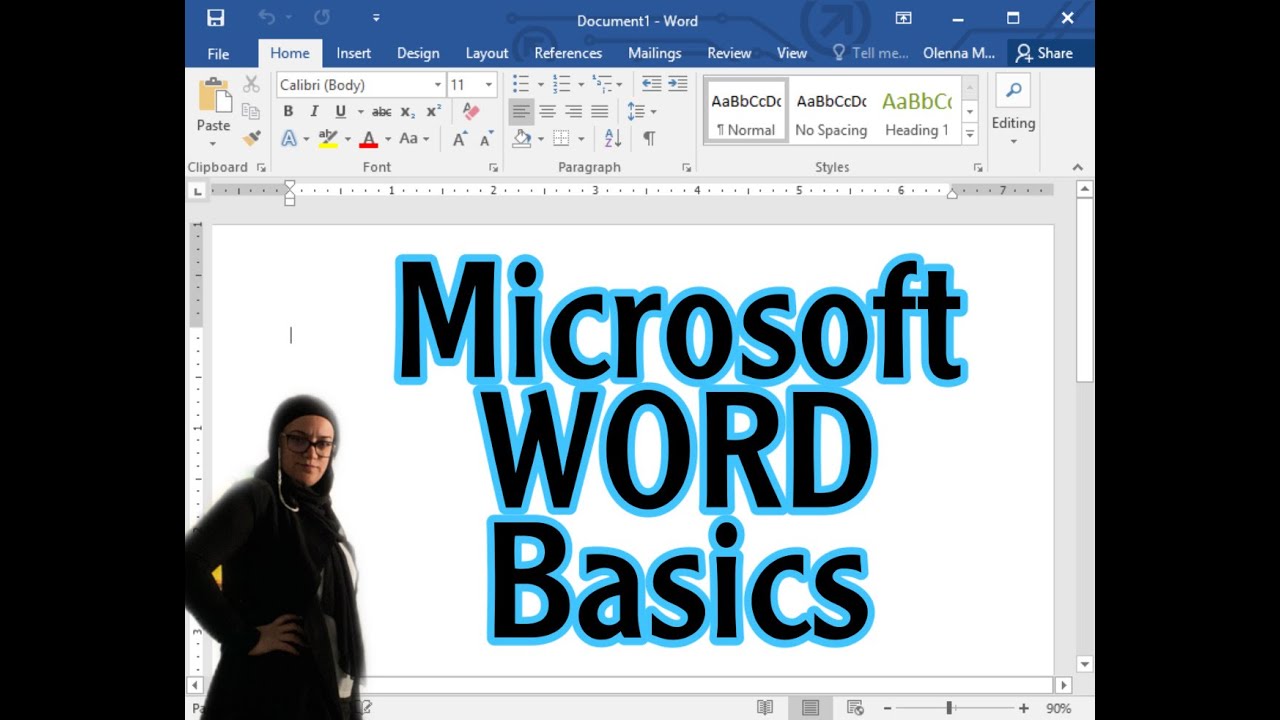Open the Font dialog launcher

coord(493,168)
